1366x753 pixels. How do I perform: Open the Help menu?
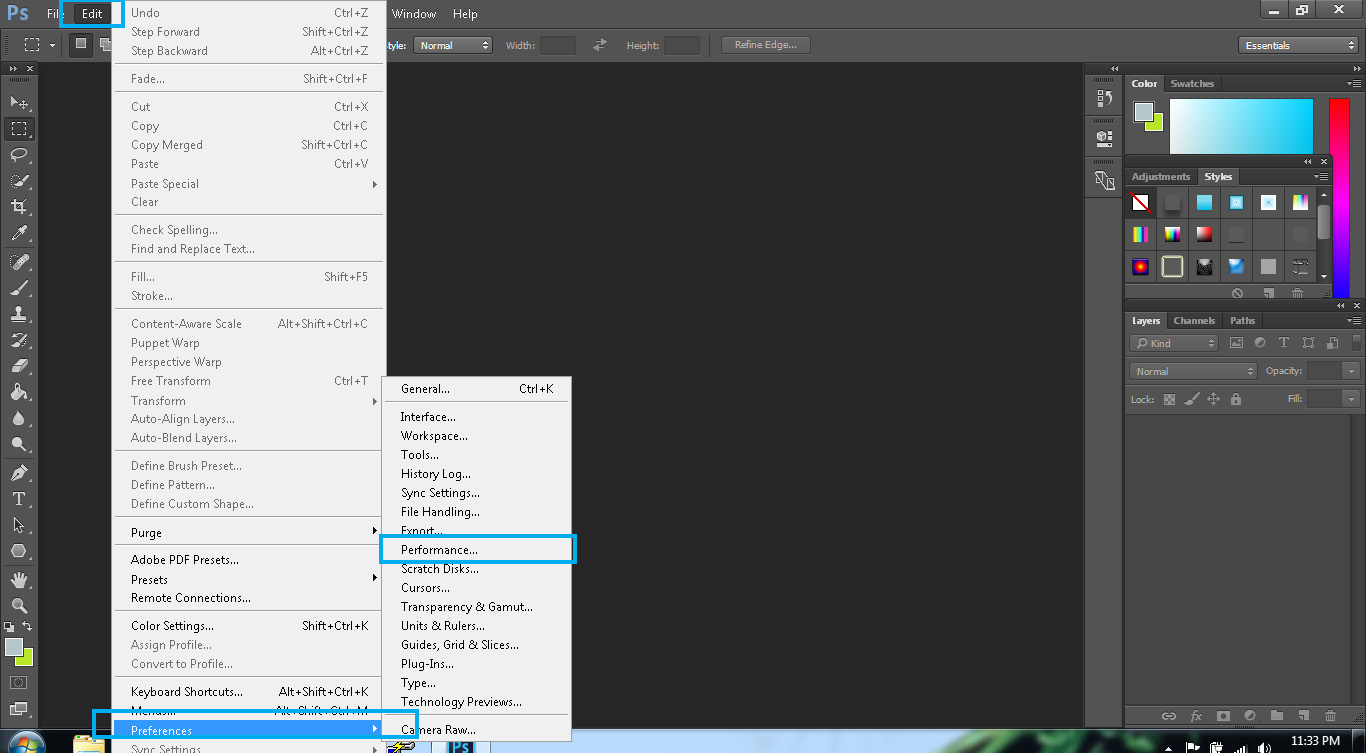tap(465, 14)
